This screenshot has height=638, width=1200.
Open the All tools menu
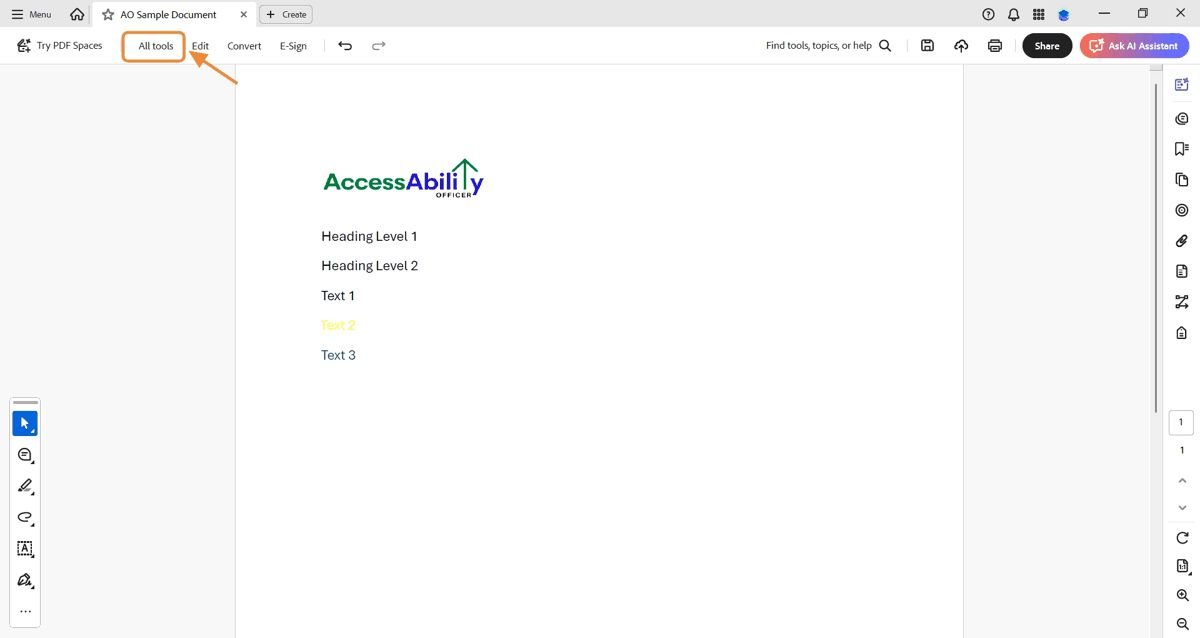pyautogui.click(x=155, y=46)
